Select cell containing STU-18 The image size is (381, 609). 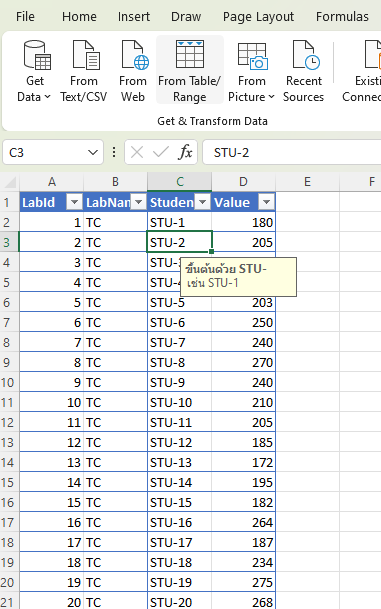pyautogui.click(x=179, y=562)
